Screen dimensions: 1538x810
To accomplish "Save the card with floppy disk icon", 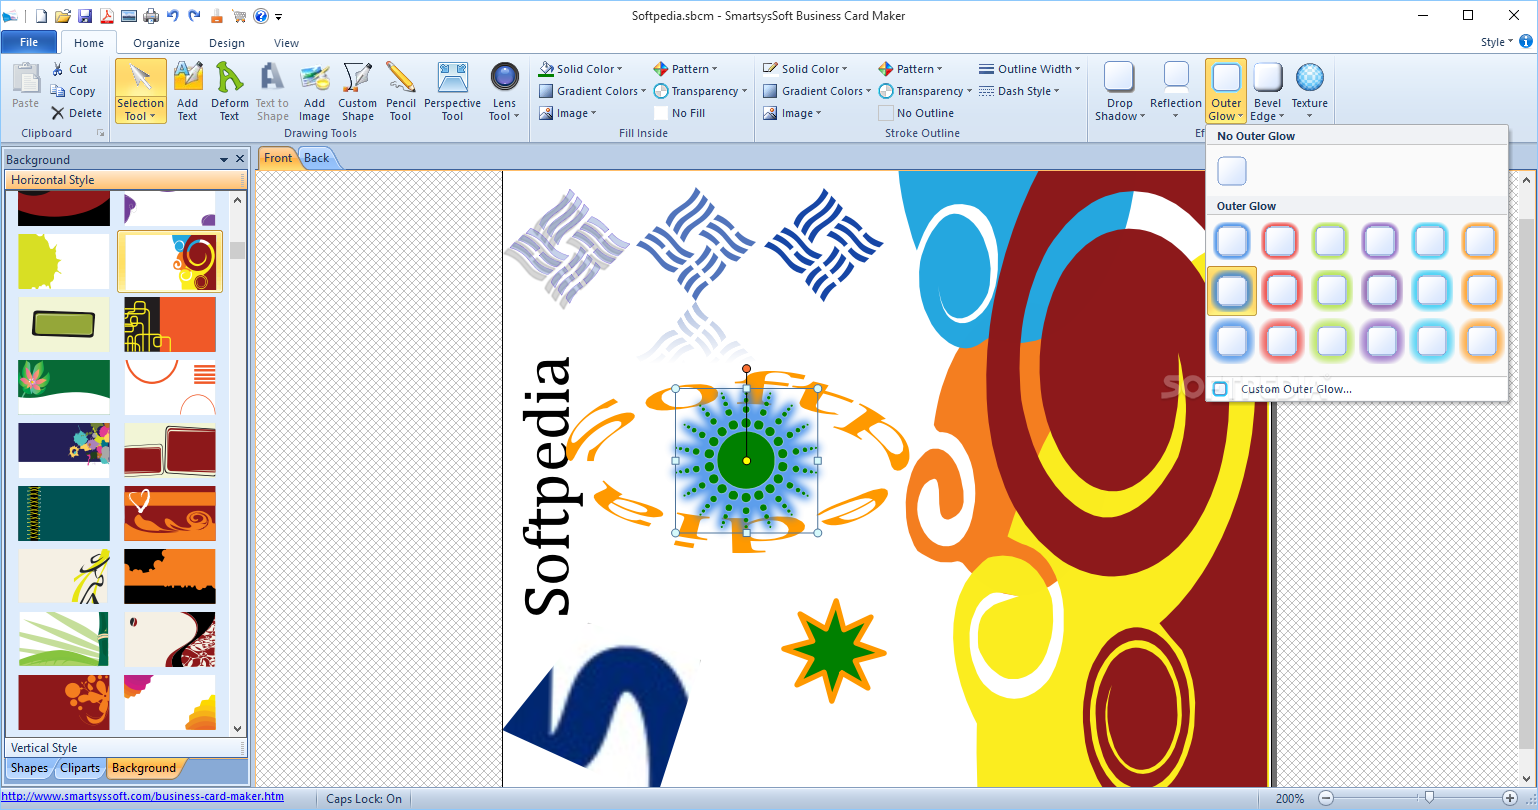I will point(85,15).
